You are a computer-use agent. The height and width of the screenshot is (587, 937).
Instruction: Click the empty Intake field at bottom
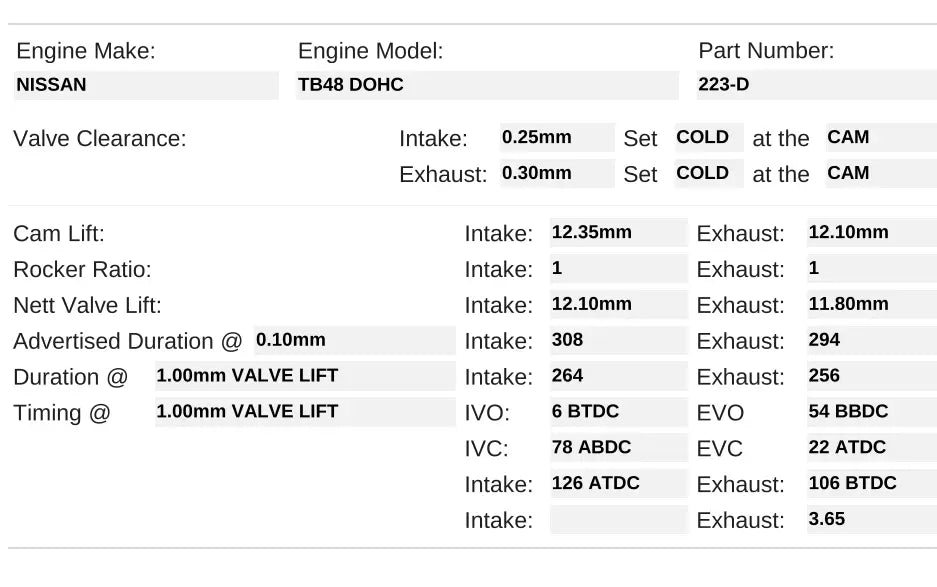618,520
